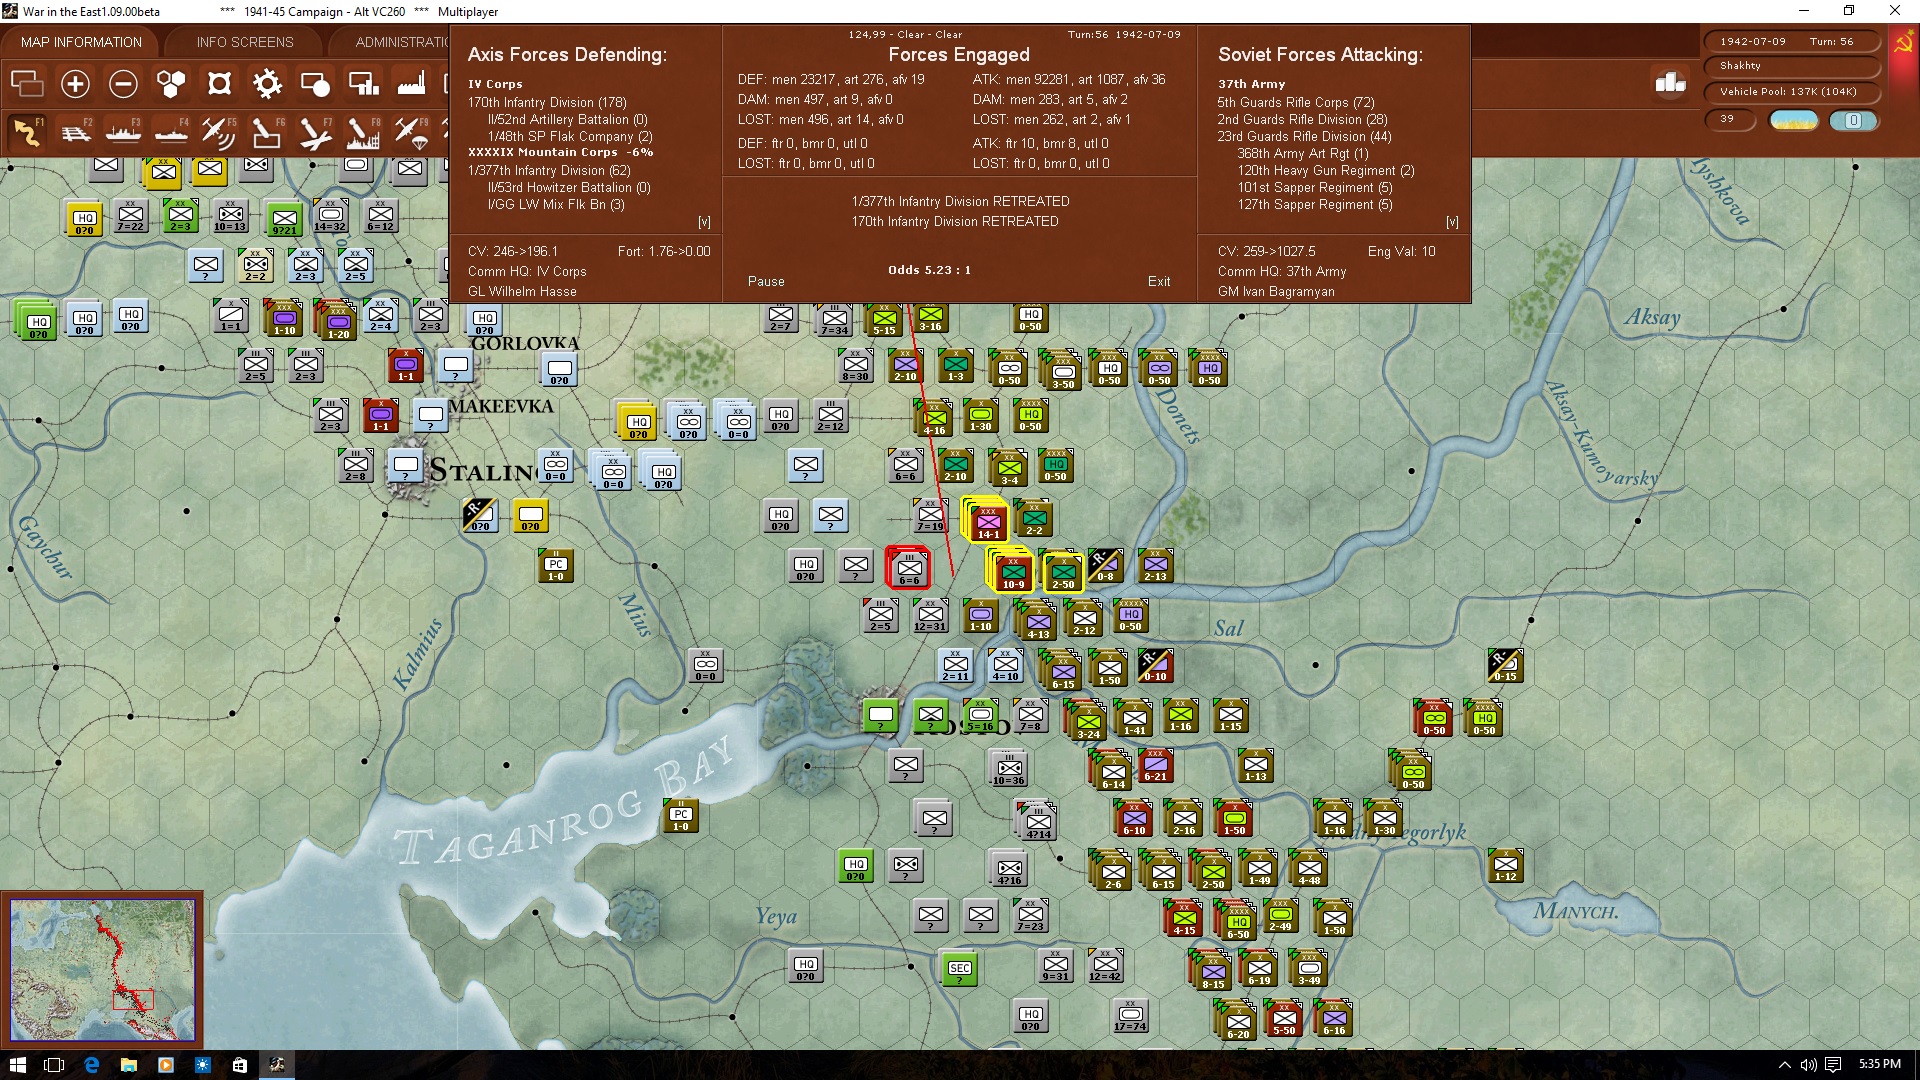
Task: Click the Vehicle Pool readout
Action: tap(1791, 92)
